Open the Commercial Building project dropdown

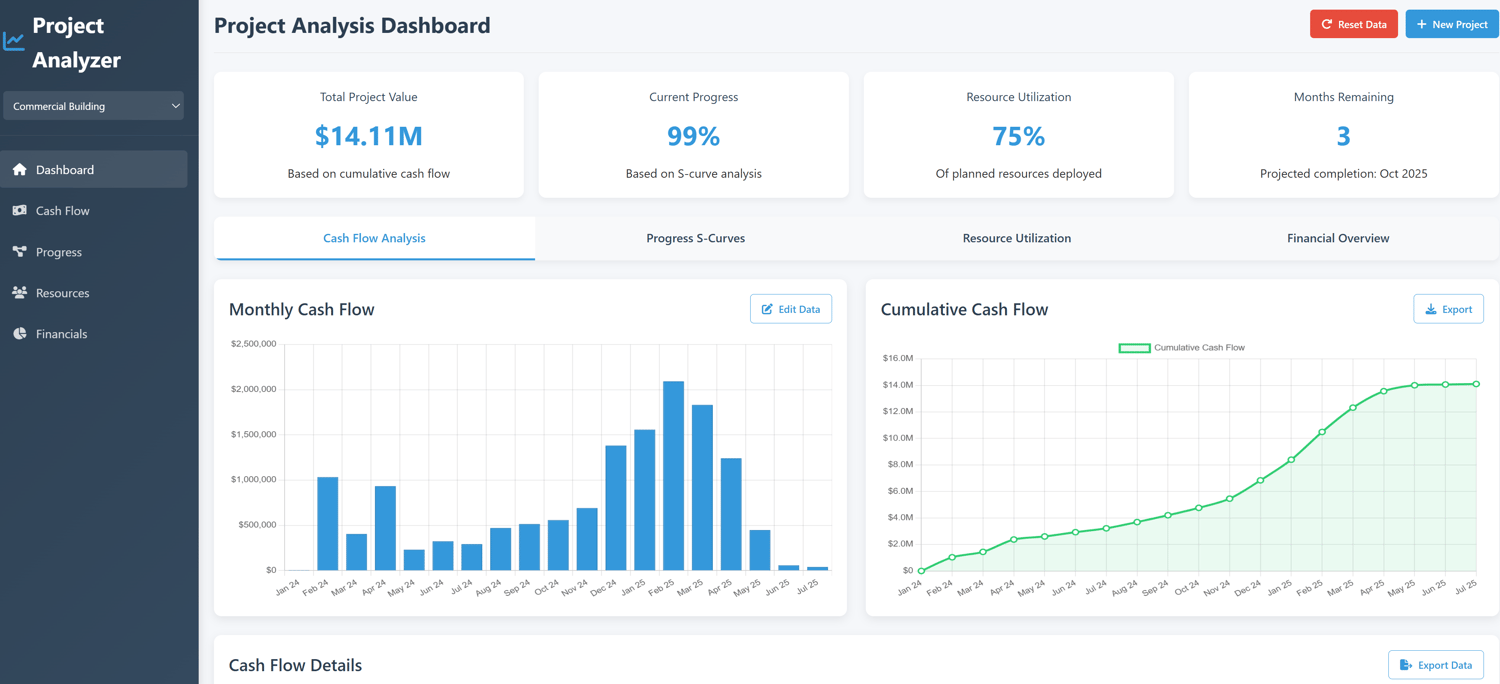tap(94, 106)
